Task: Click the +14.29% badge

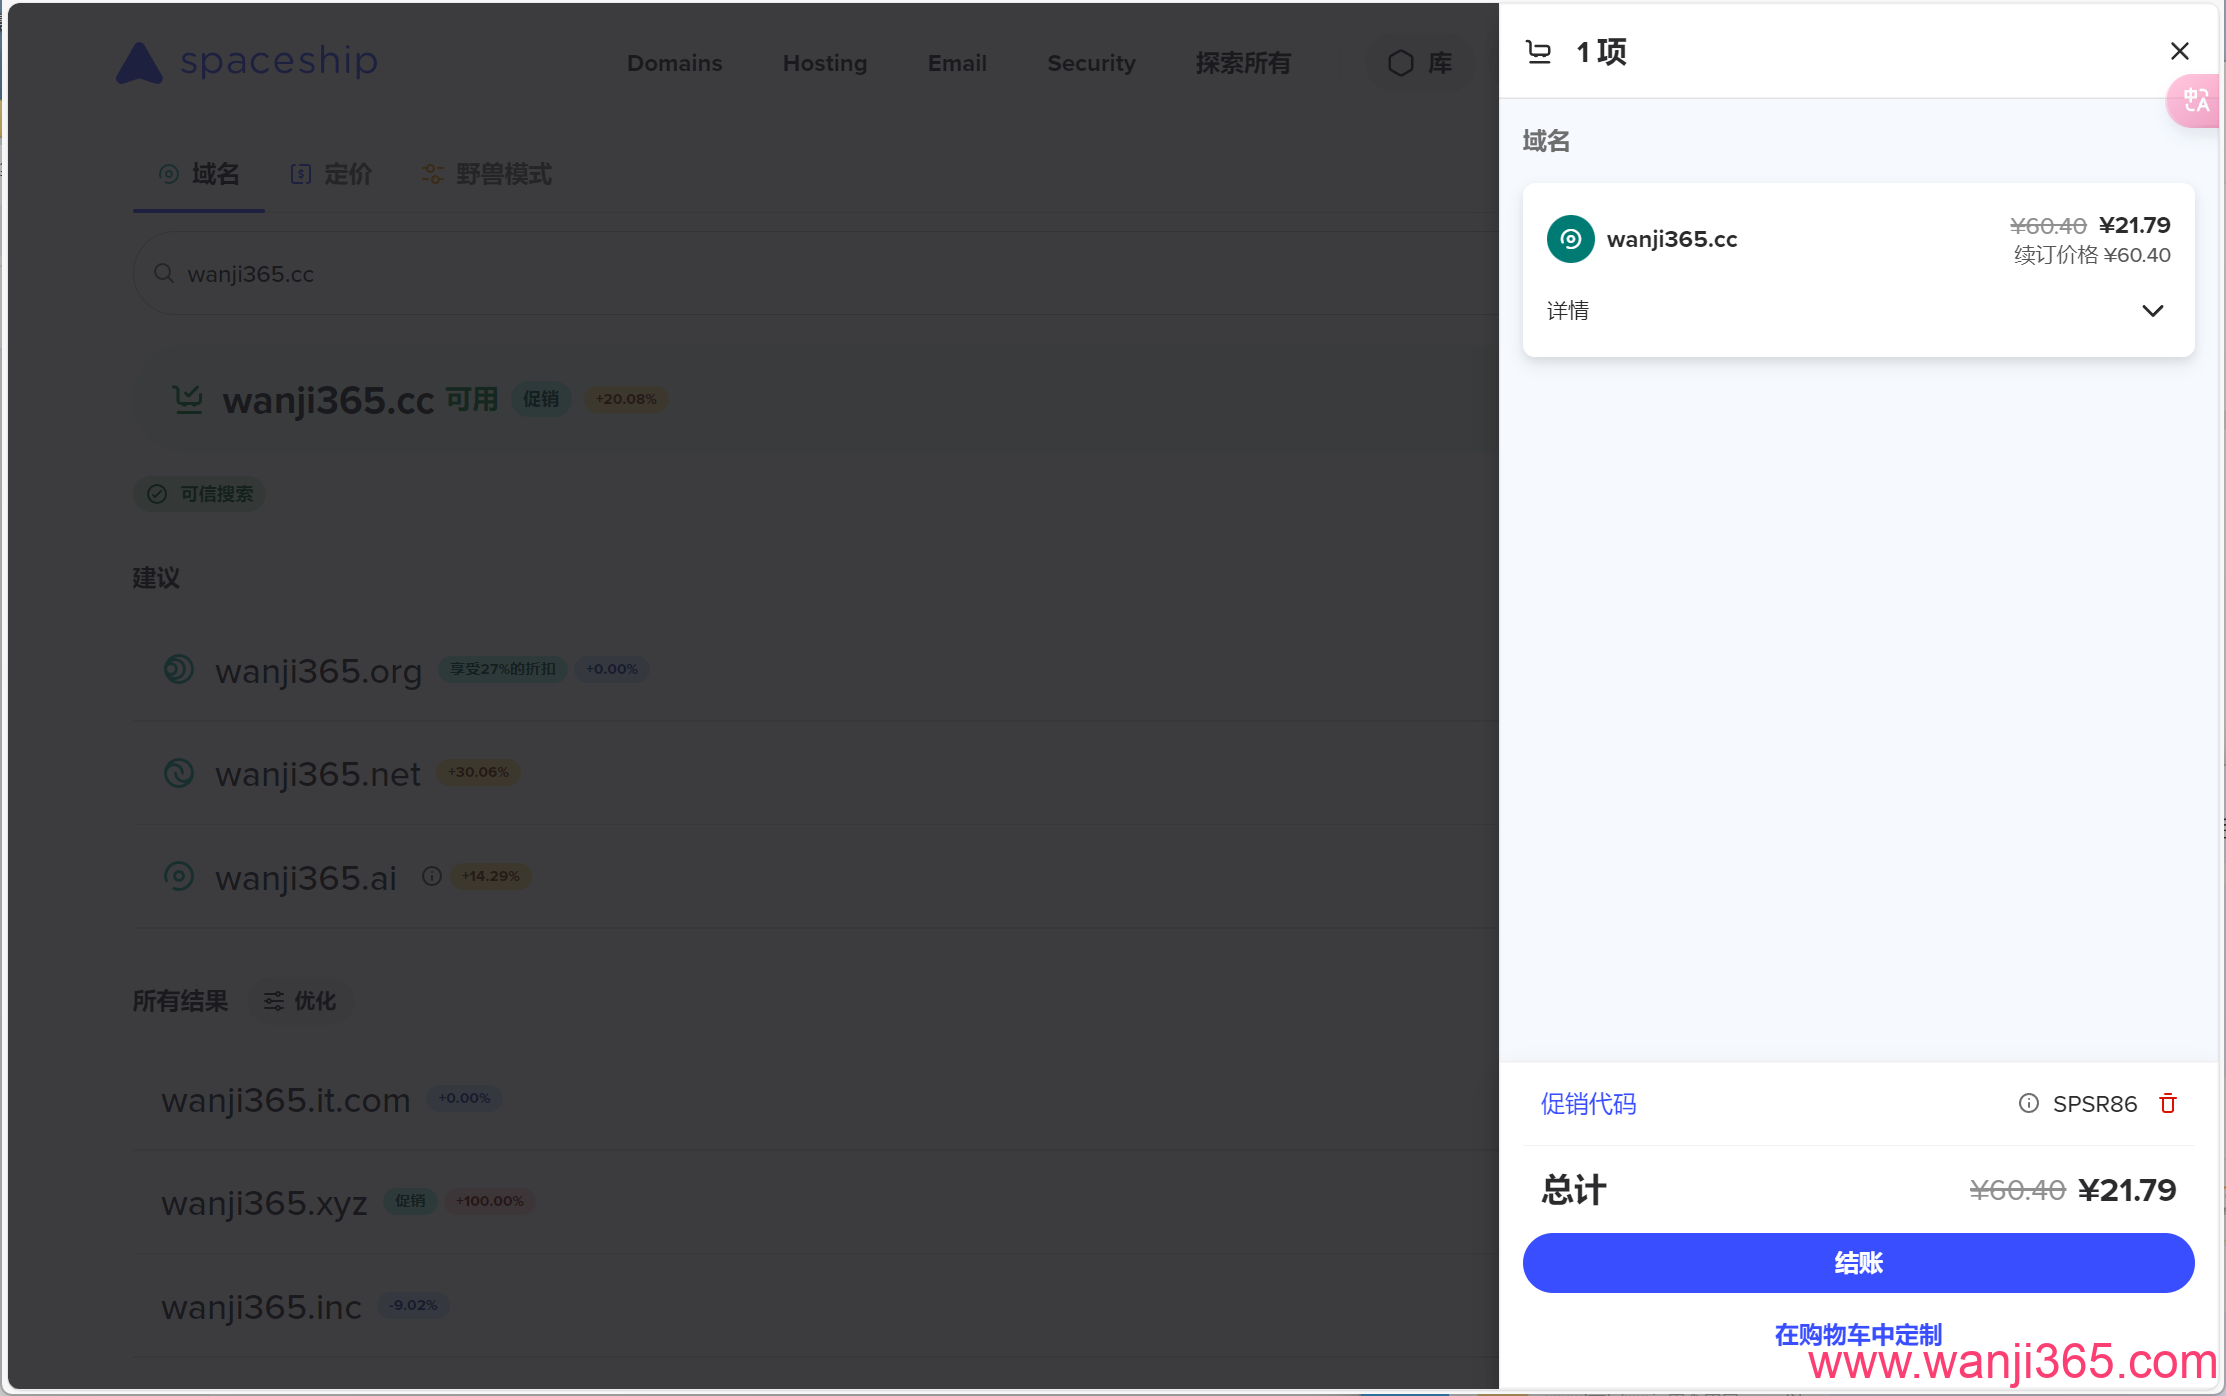Action: 490,876
